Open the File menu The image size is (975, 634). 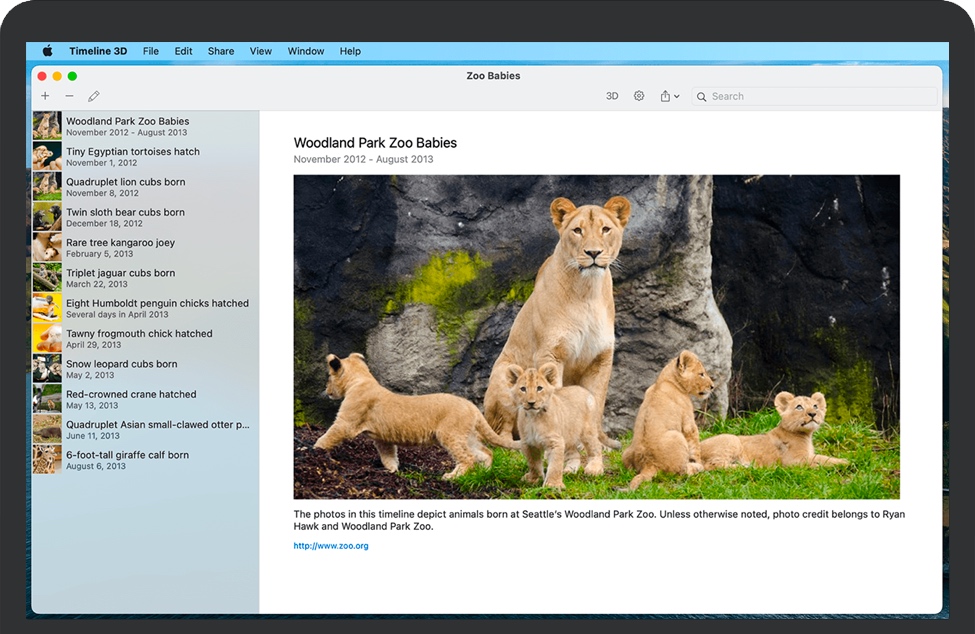[151, 51]
